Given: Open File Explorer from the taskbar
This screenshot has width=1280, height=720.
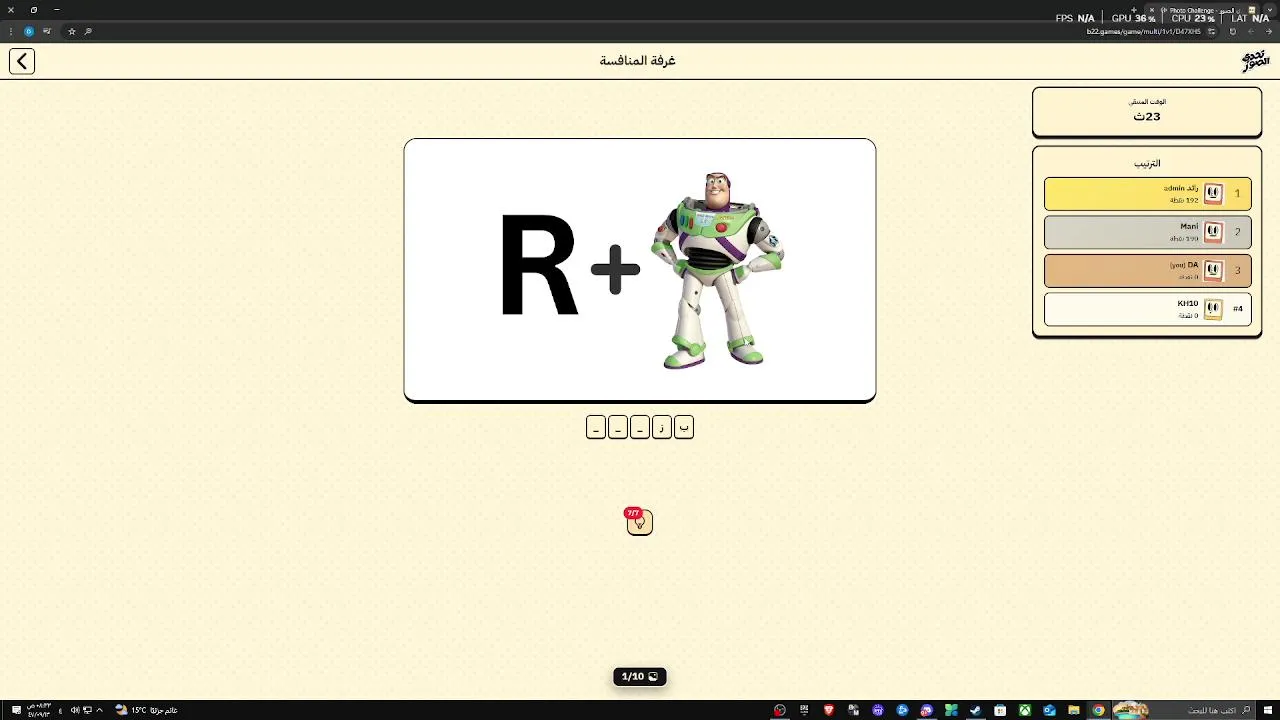Looking at the screenshot, I should [1073, 710].
